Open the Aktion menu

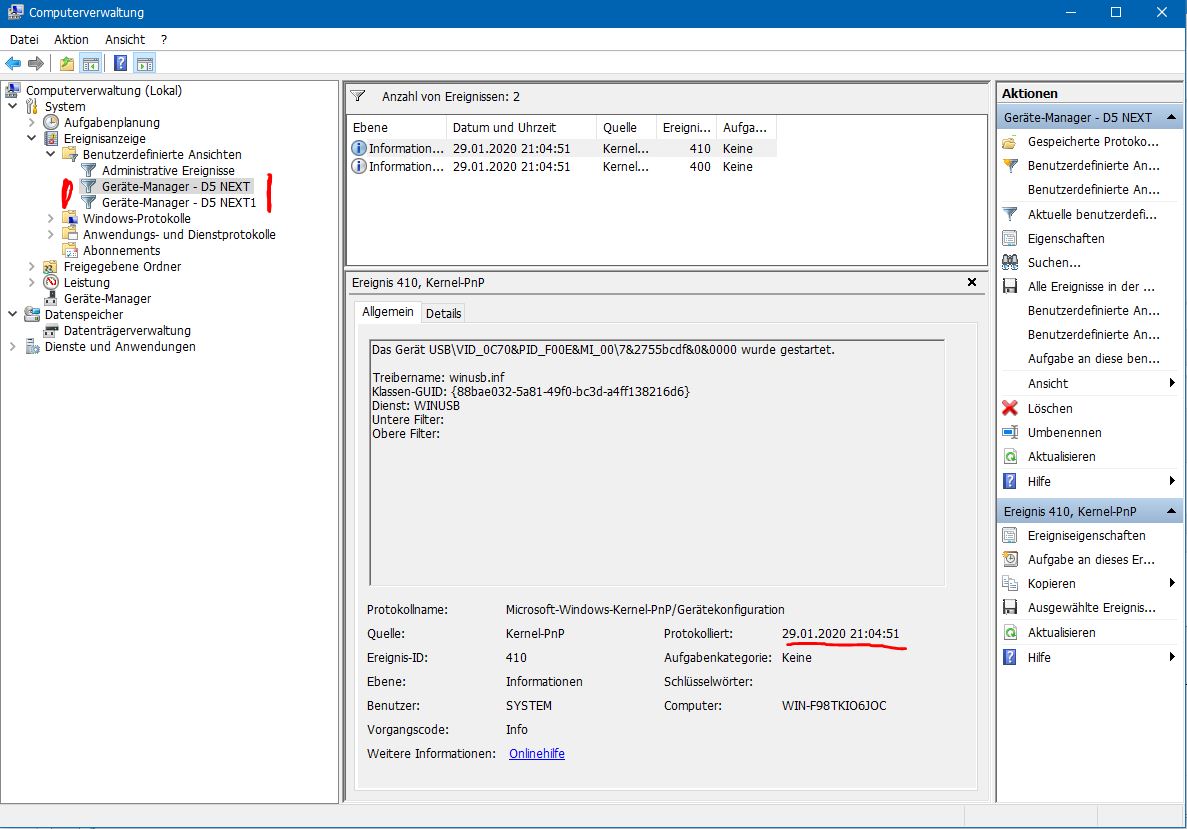[x=71, y=39]
